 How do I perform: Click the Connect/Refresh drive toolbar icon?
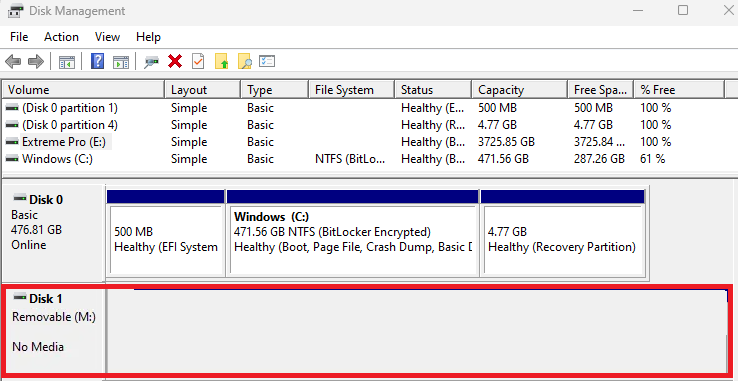(x=151, y=62)
